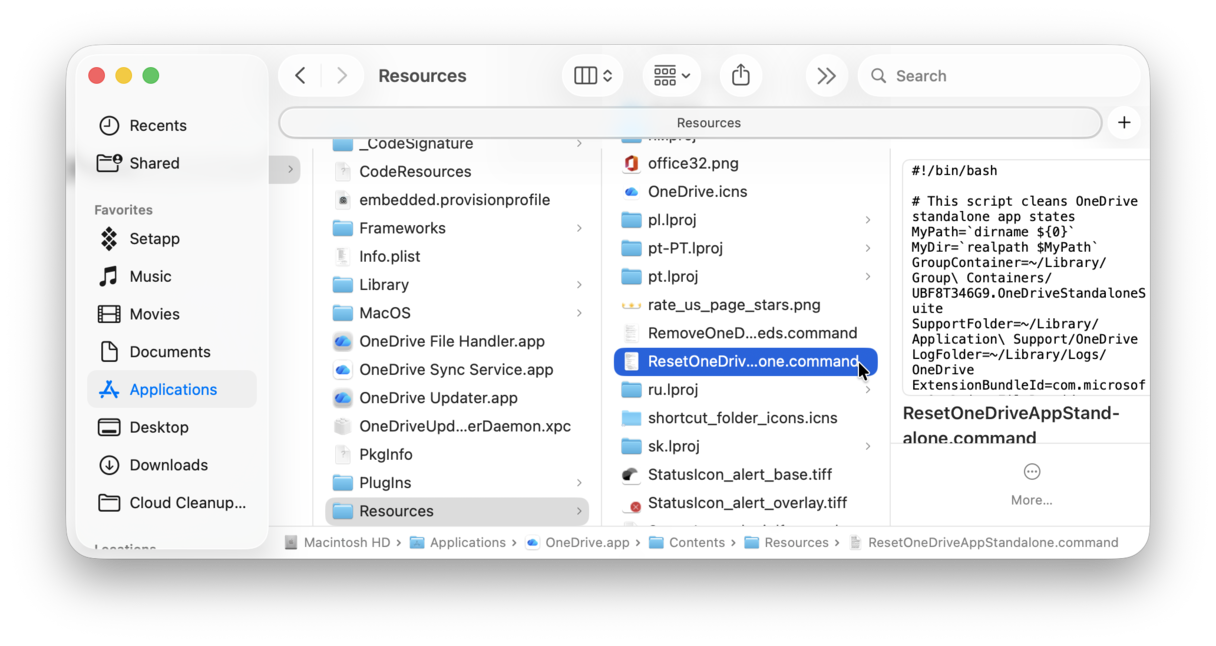Select the OneDriveUpd...erDaemon.xpc file
Screen dimensions: 1216x646
click(457, 426)
